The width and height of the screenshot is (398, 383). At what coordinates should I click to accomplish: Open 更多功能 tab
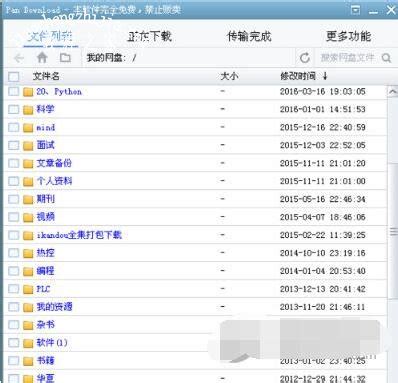pos(348,36)
